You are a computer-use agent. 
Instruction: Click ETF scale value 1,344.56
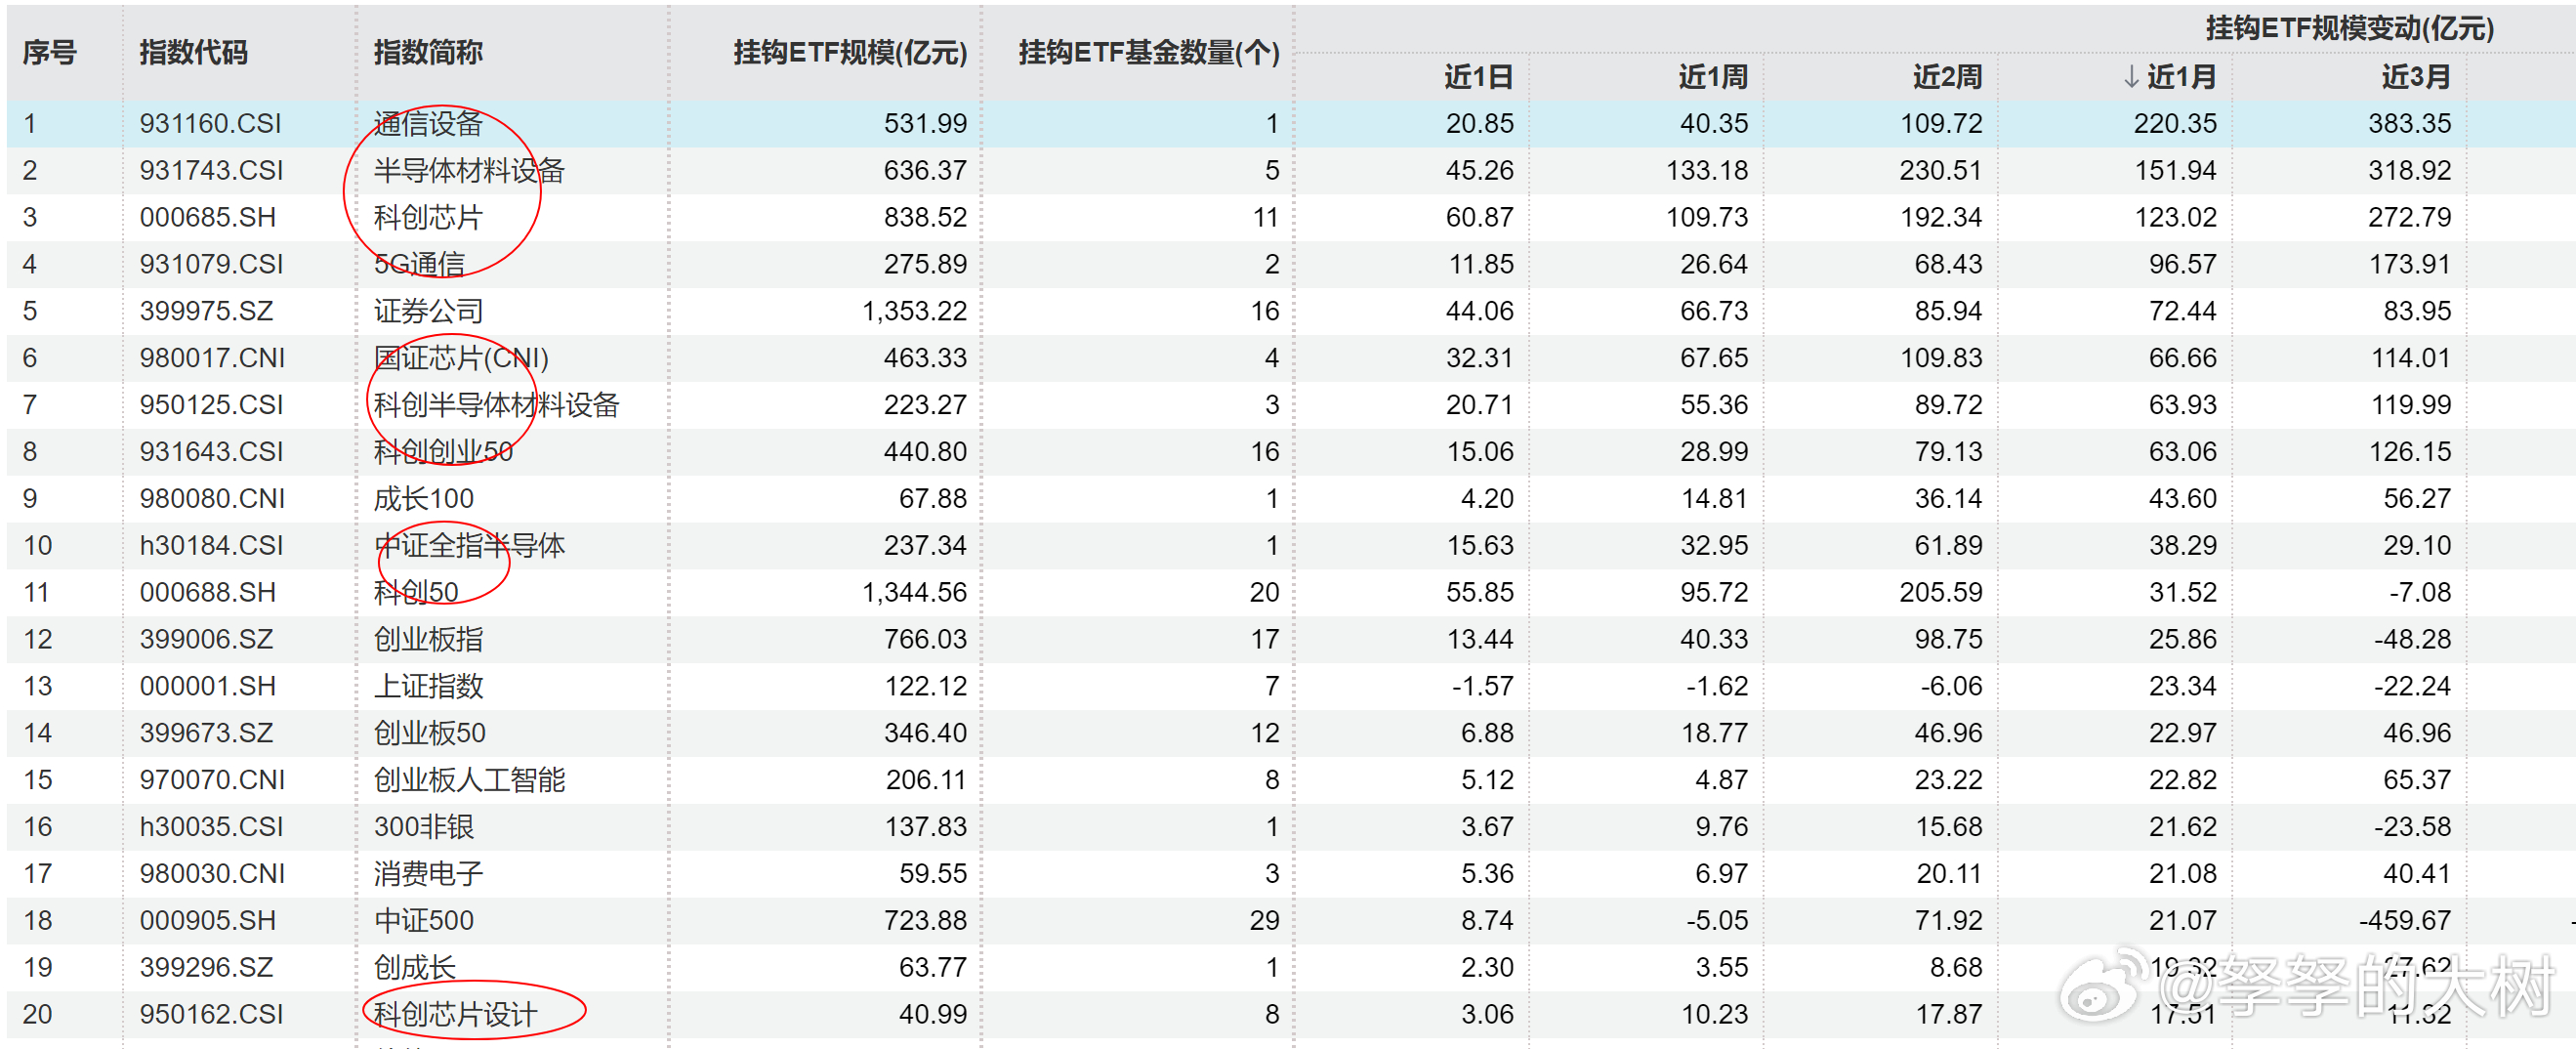pyautogui.click(x=914, y=592)
